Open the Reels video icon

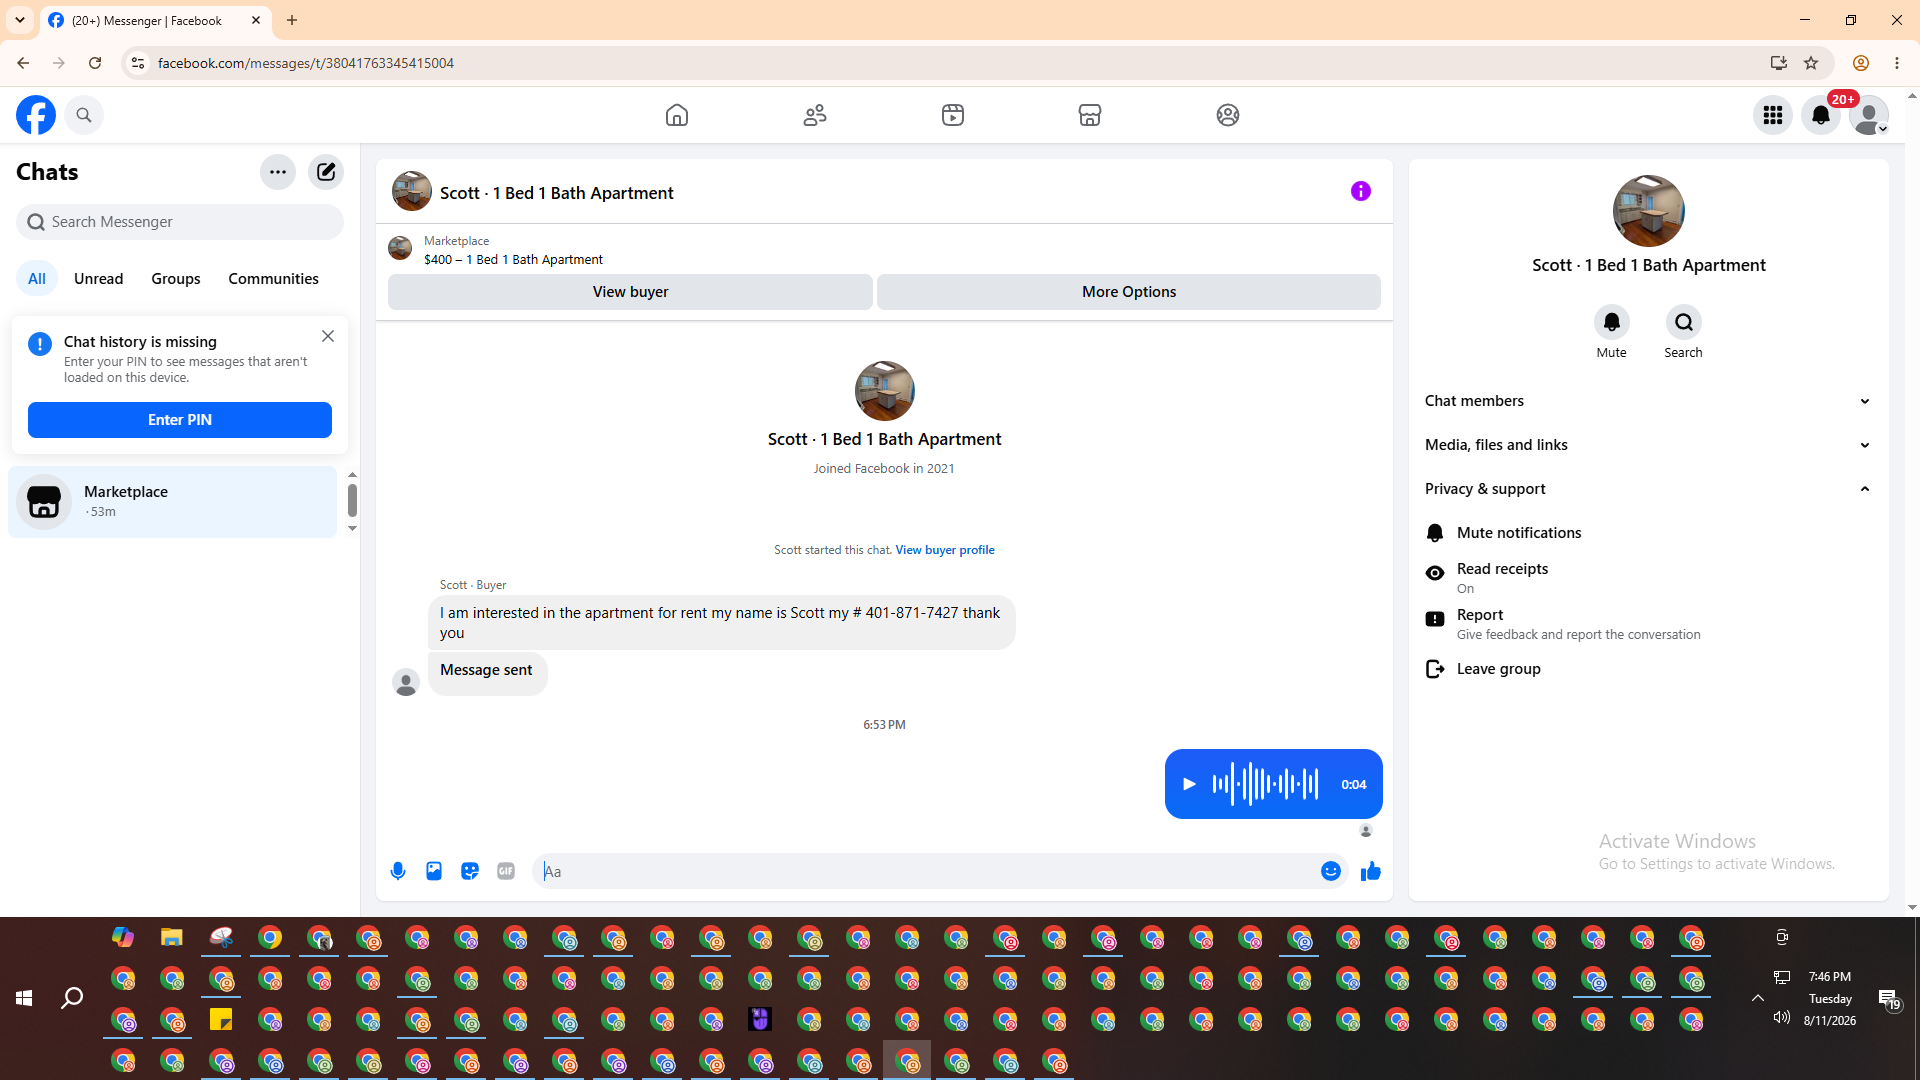953,115
